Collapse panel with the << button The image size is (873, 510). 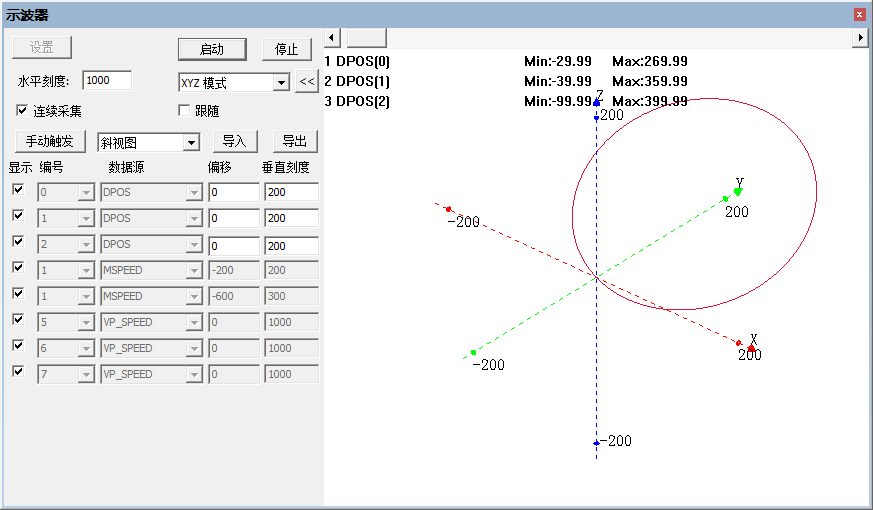click(x=307, y=81)
